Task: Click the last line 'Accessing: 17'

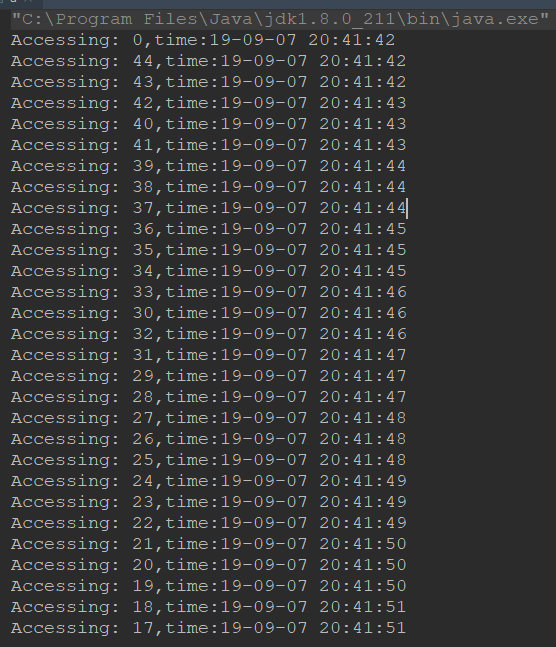Action: [x=208, y=628]
